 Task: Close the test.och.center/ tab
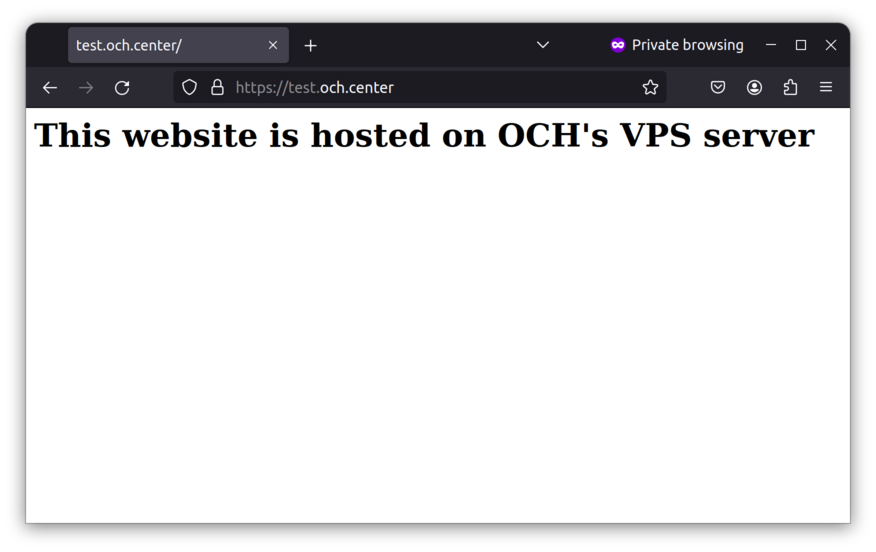point(273,45)
